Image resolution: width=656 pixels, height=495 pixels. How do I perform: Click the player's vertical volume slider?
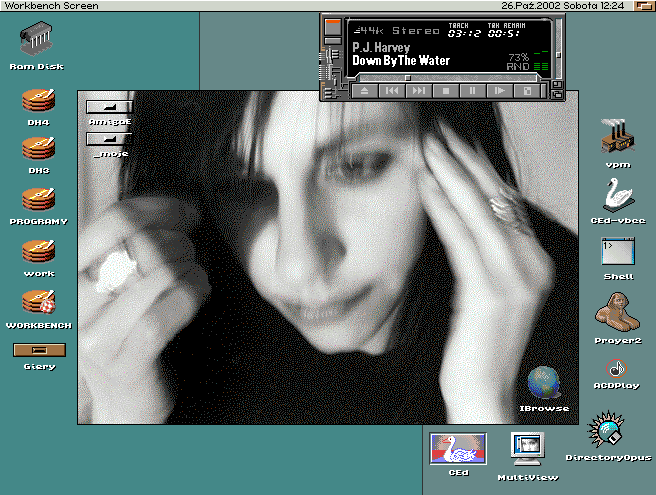coord(558,48)
